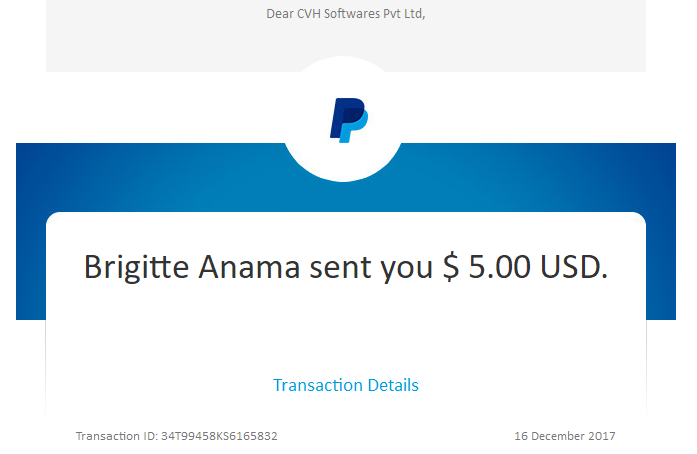Image resolution: width=697 pixels, height=454 pixels.
Task: Click the sender name Brigitte Anama
Action: click(x=192, y=267)
